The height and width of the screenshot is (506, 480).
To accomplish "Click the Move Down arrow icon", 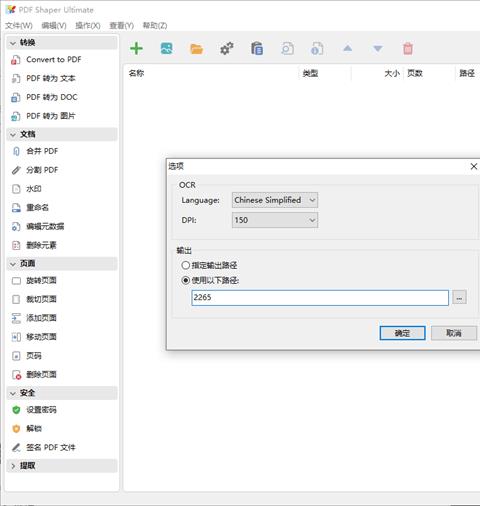I will [x=378, y=49].
